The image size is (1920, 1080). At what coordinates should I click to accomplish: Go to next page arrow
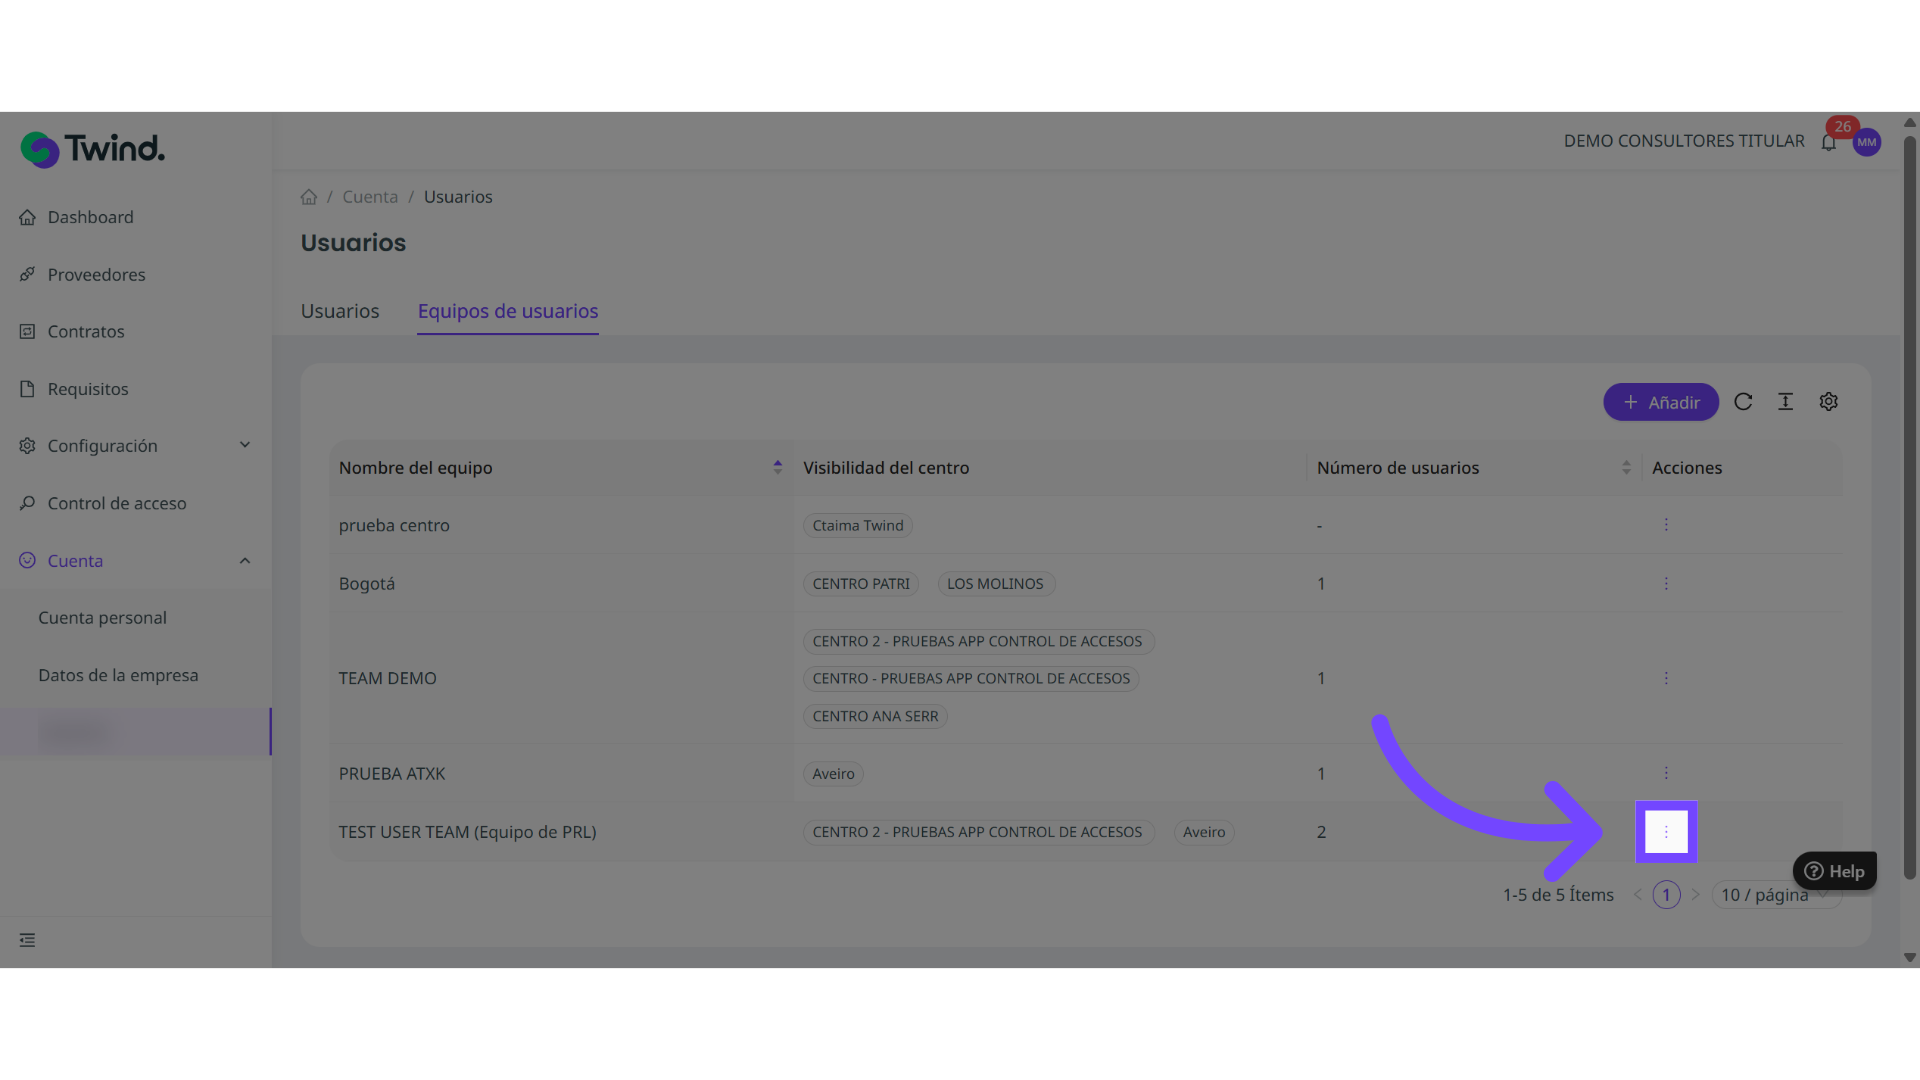1695,895
